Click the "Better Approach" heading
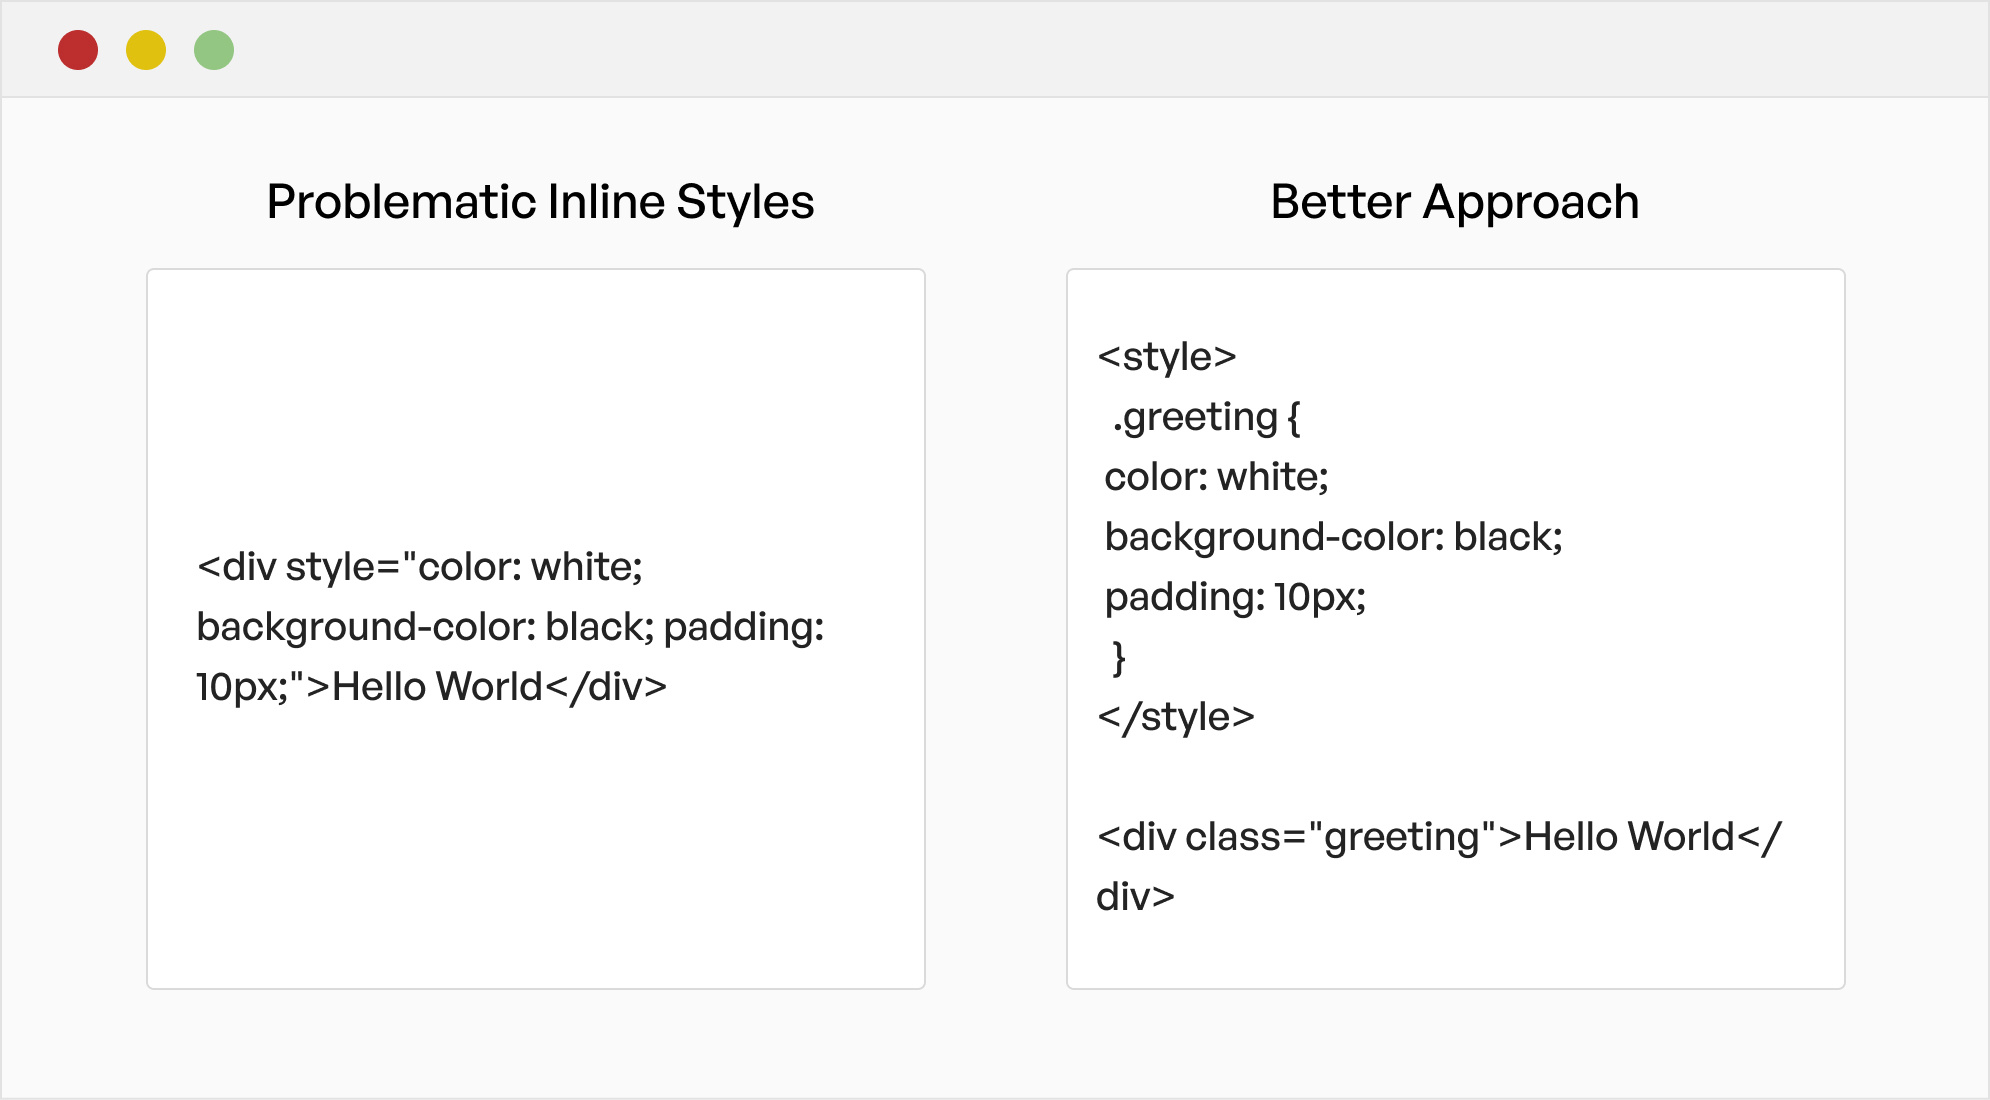Screen dimensions: 1990x1100 pyautogui.click(x=1454, y=202)
